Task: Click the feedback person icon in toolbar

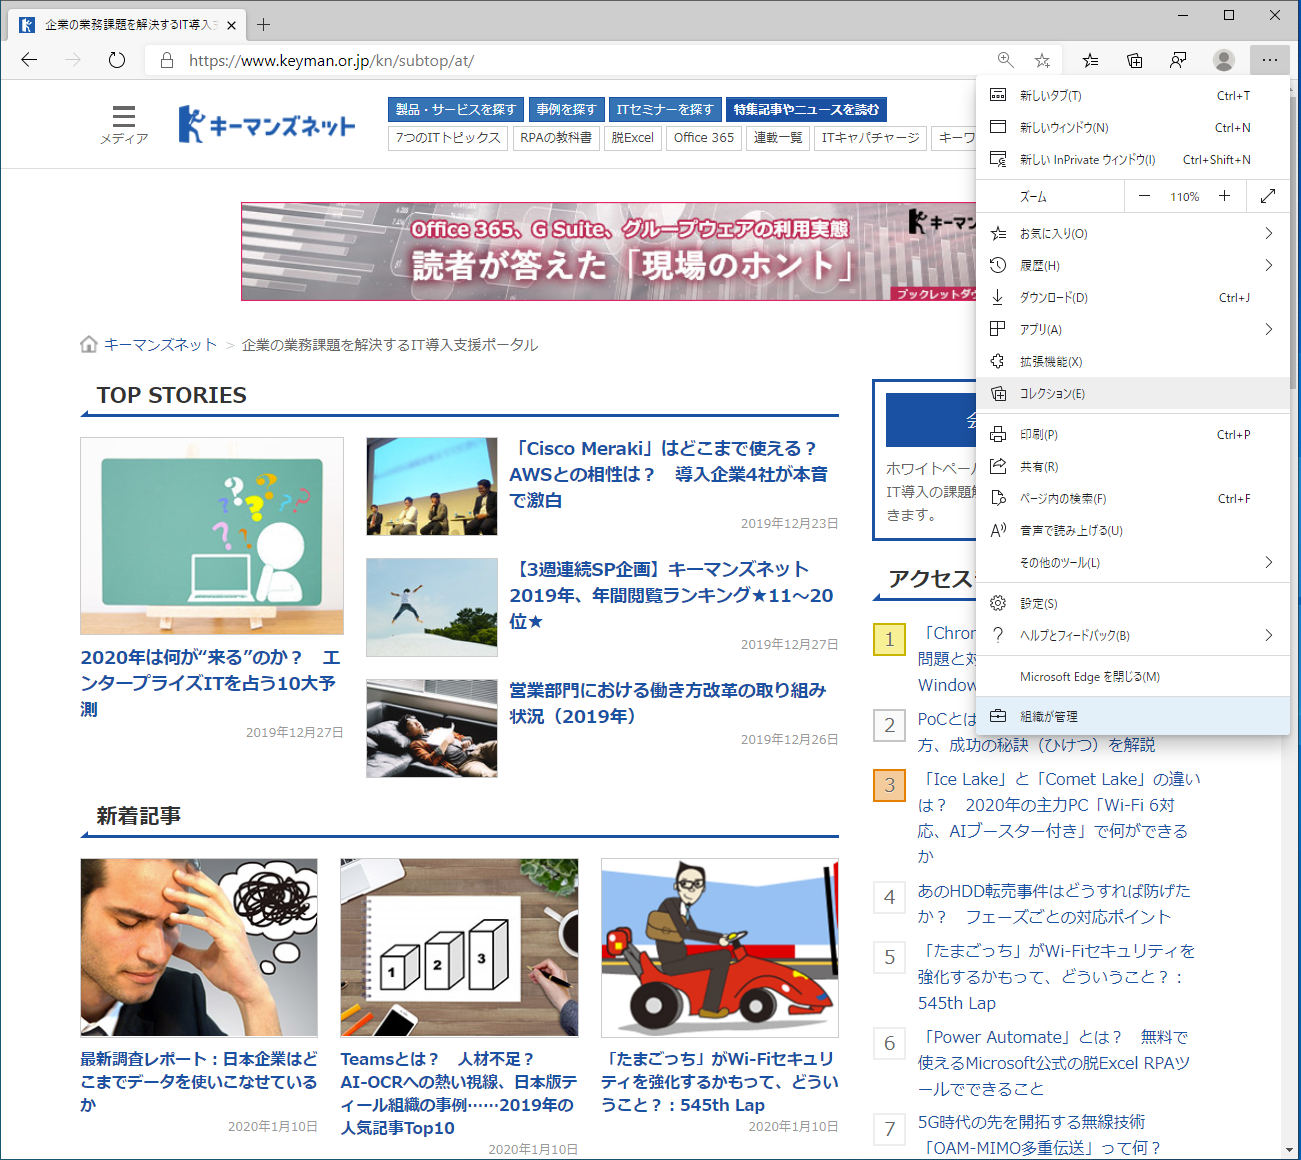Action: pos(1178,60)
